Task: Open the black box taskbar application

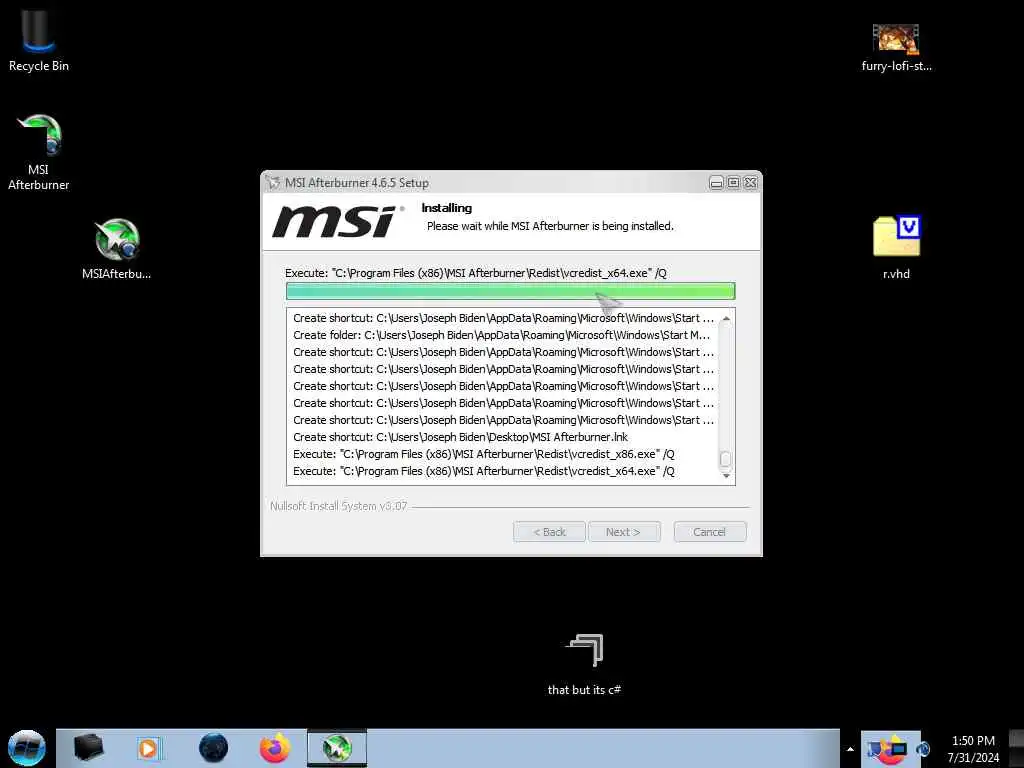Action: 88,748
